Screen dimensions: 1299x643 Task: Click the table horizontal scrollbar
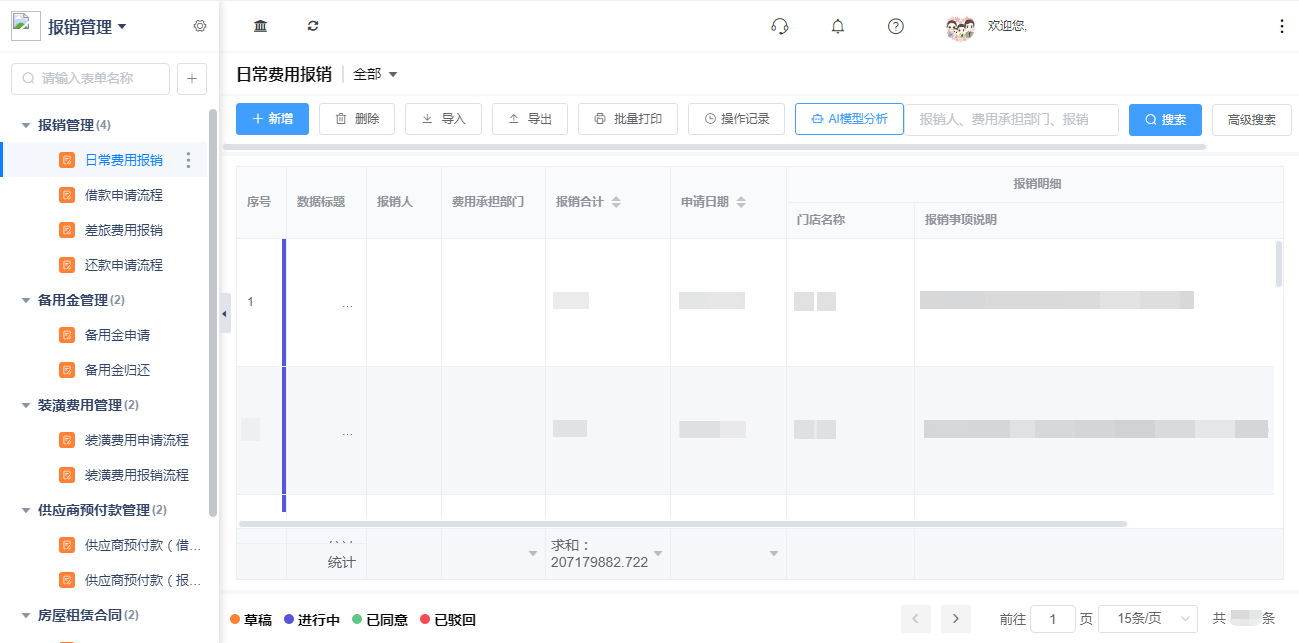point(682,523)
